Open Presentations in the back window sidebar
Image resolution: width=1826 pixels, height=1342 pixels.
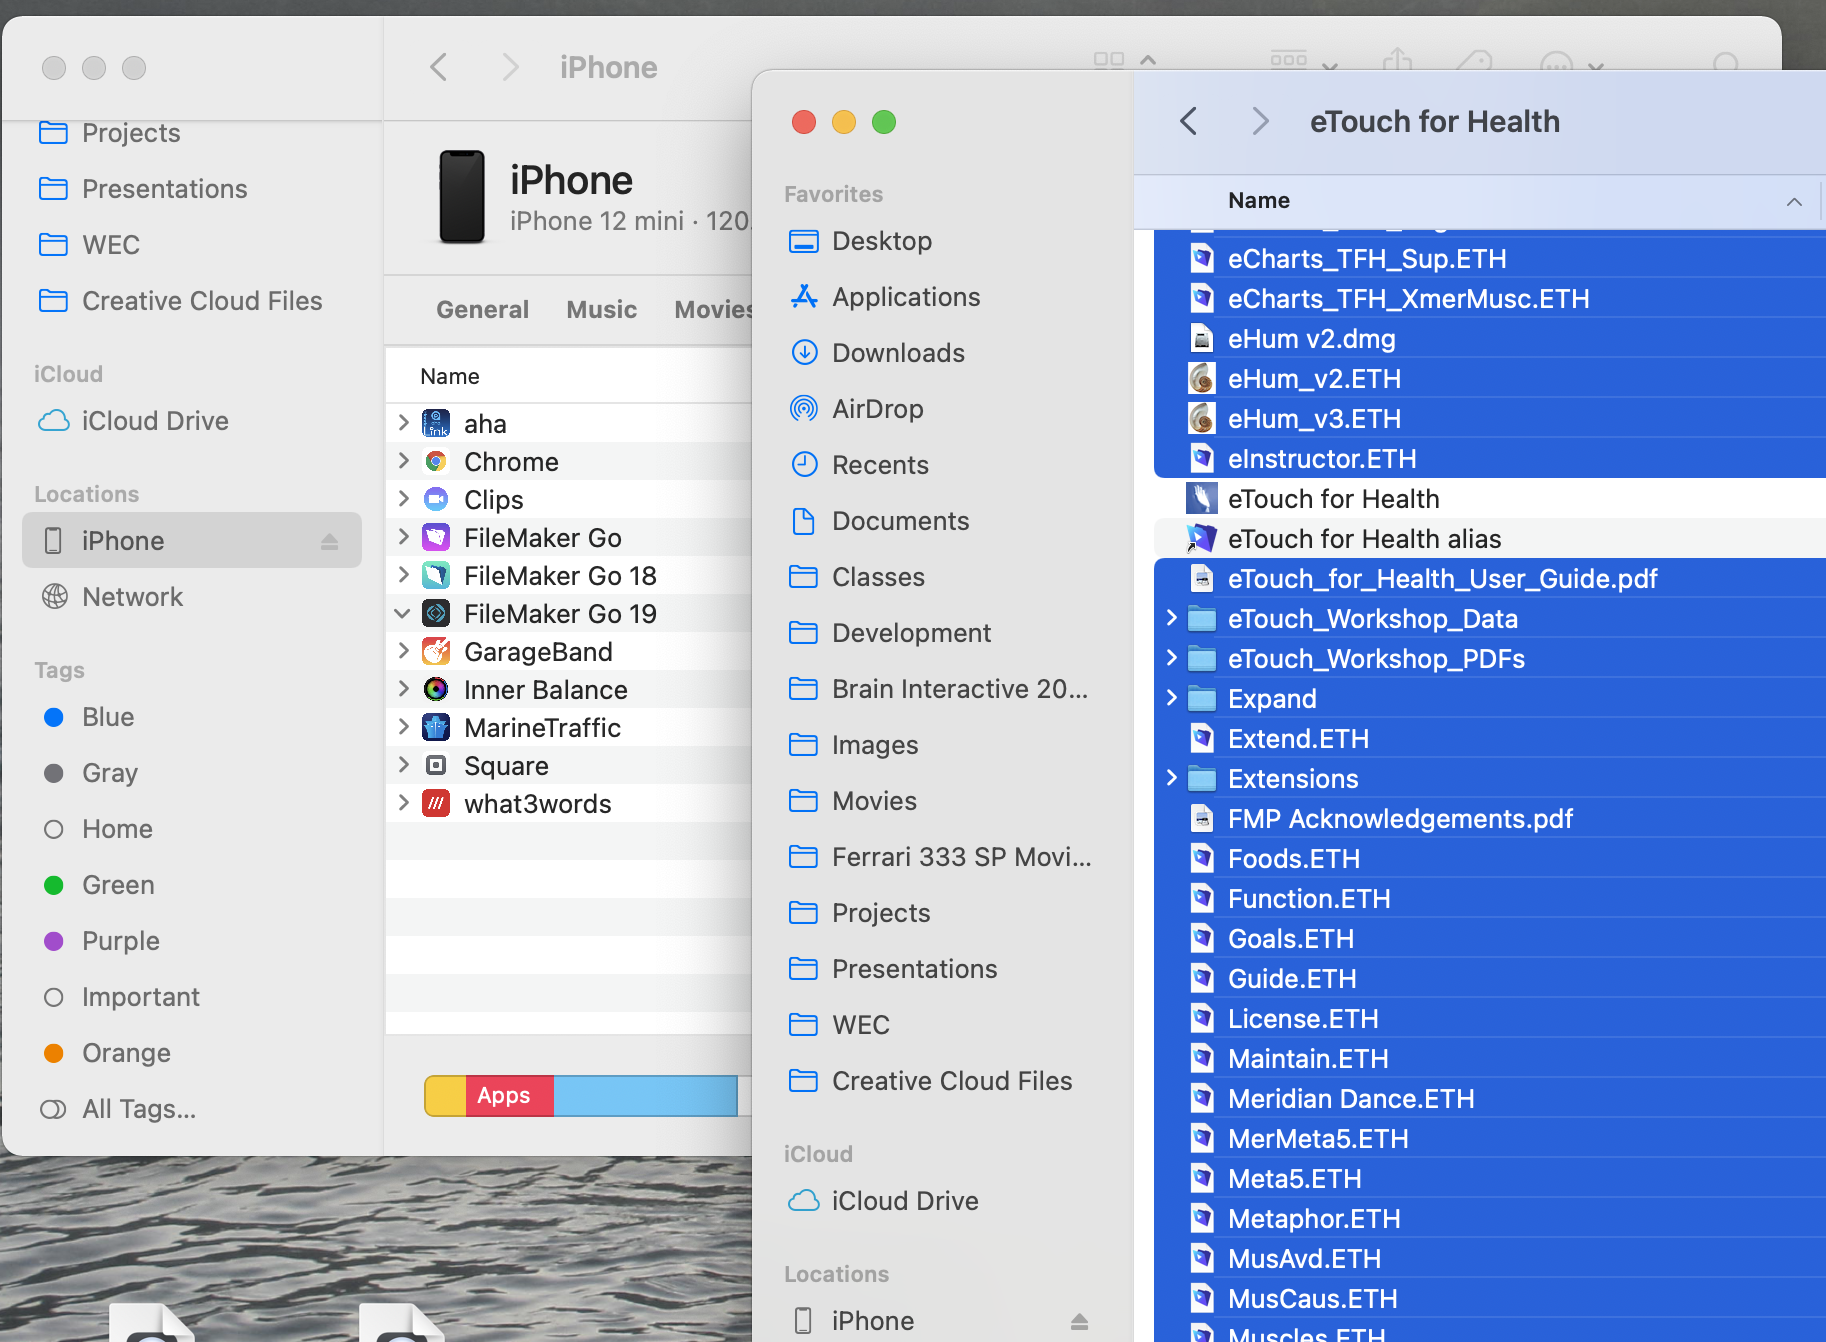[x=143, y=189]
